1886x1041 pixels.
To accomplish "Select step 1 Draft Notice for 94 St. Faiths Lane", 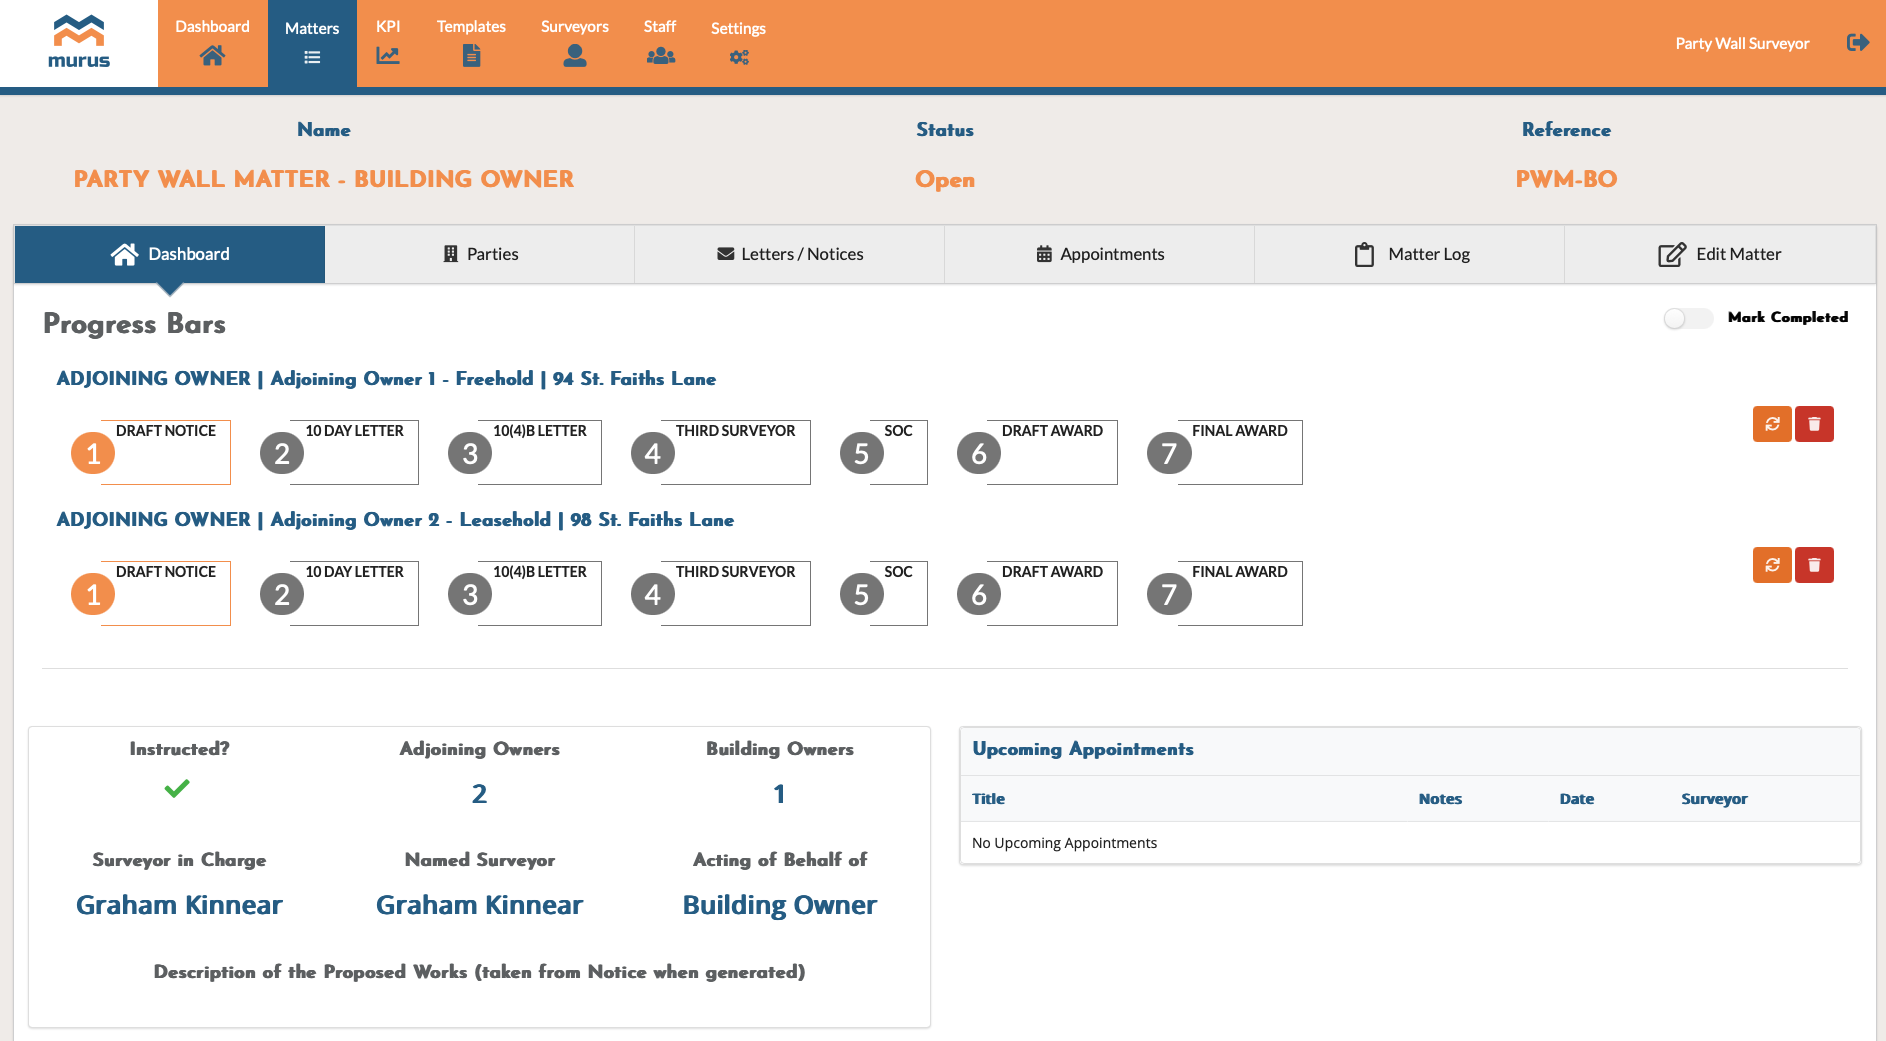I will (151, 452).
